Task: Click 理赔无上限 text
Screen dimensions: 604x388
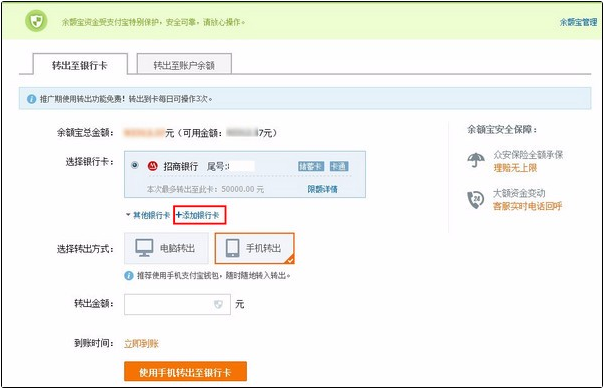Action: pos(515,168)
